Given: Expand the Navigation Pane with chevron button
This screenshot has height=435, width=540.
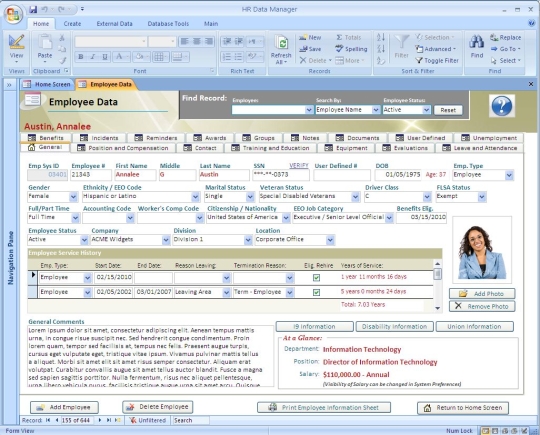Looking at the screenshot, I should (9, 85).
